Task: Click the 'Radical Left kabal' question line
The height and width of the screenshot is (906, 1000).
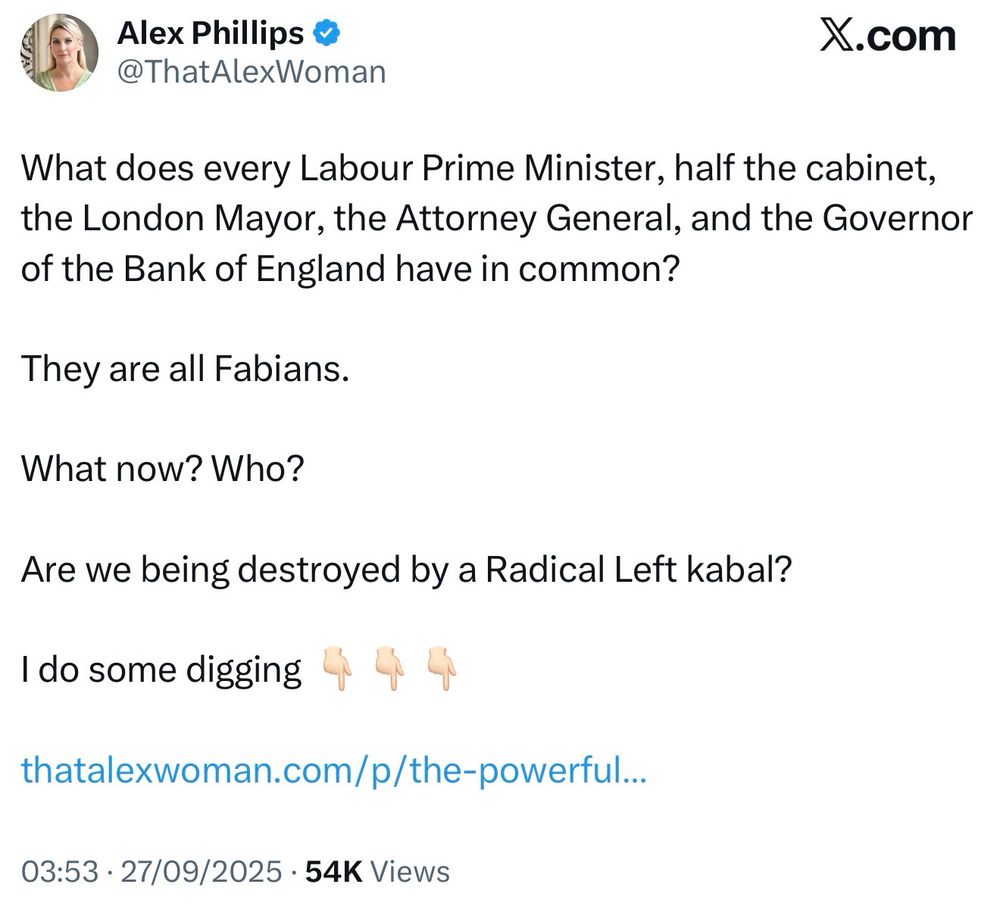Action: [406, 569]
